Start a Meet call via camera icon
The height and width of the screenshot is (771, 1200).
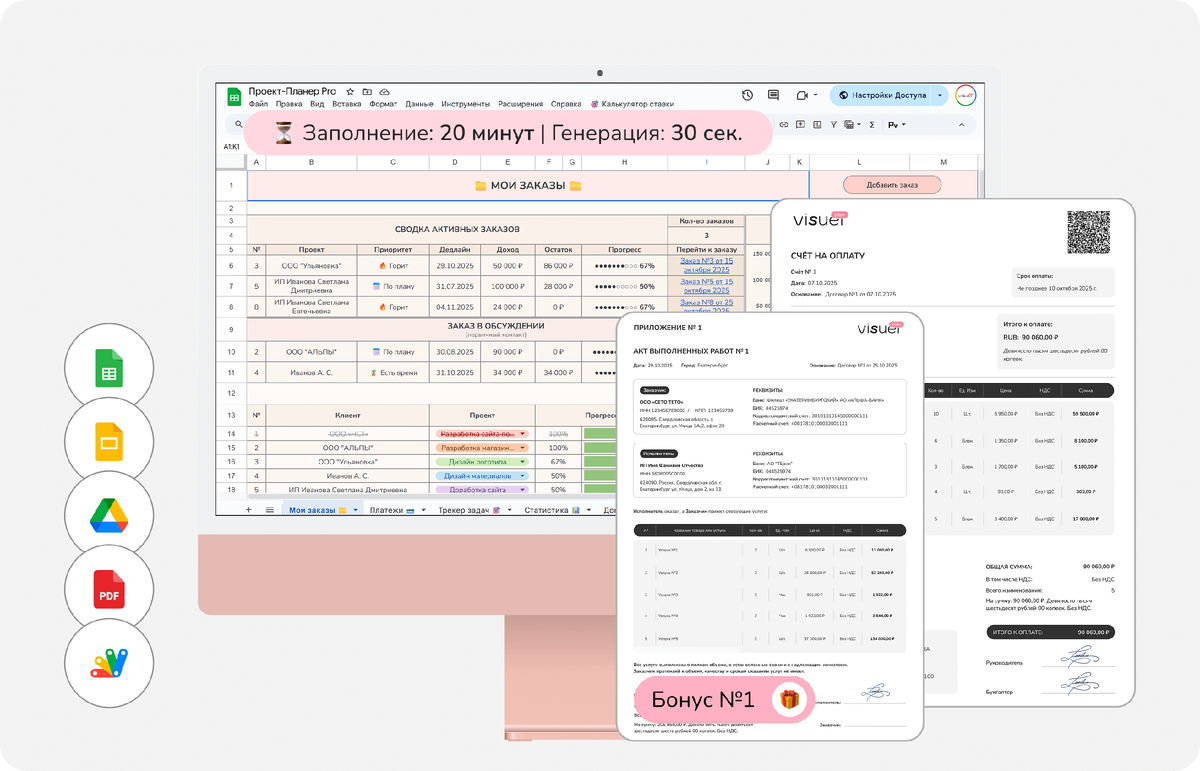[x=801, y=95]
